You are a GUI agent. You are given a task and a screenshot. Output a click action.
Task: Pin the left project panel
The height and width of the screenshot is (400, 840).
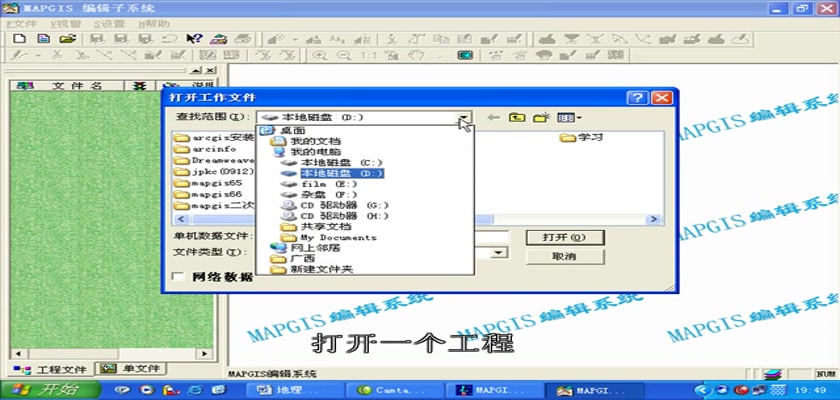tap(197, 70)
